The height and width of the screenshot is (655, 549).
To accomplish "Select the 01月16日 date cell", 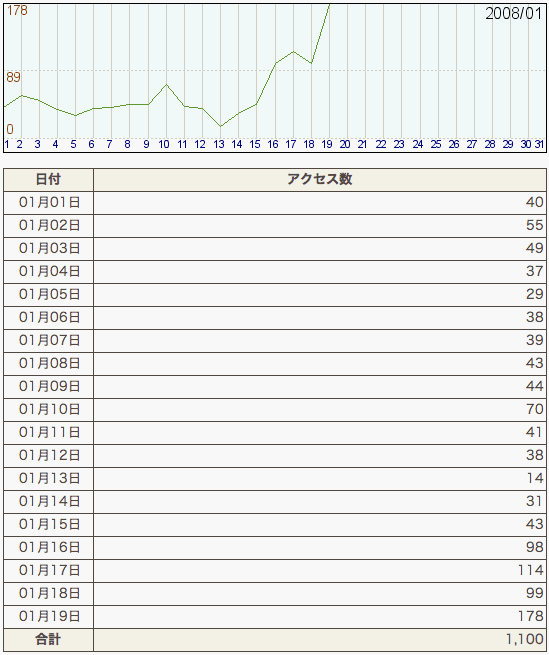I will 48,547.
